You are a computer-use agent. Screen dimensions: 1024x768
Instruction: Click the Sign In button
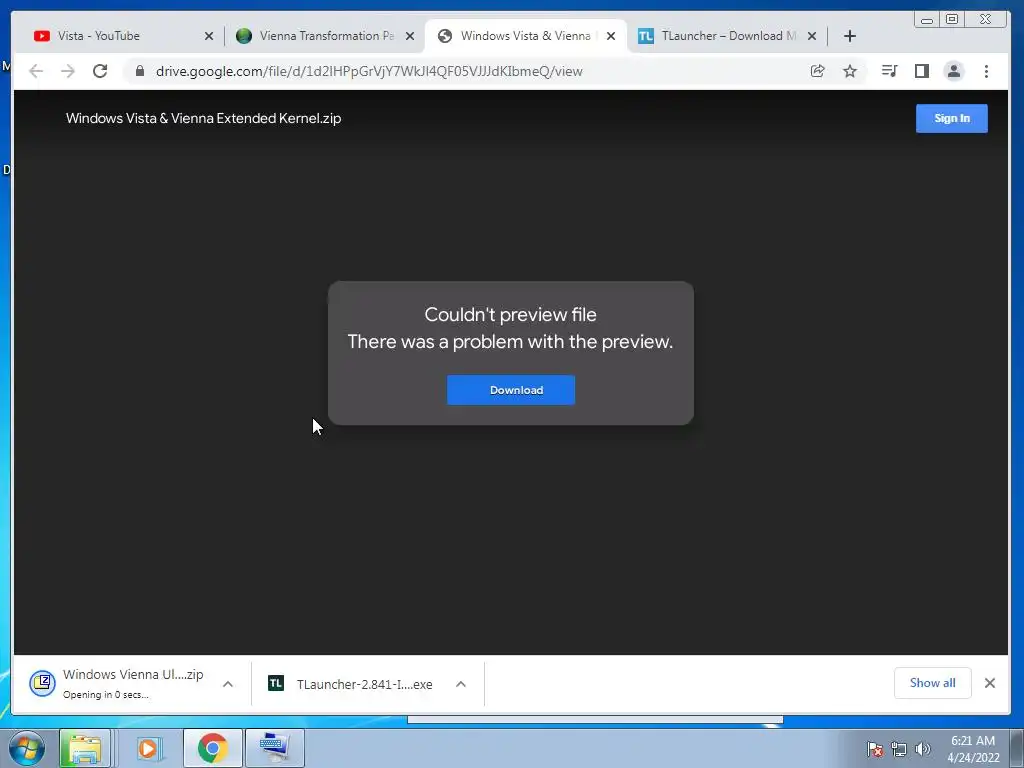coord(952,118)
